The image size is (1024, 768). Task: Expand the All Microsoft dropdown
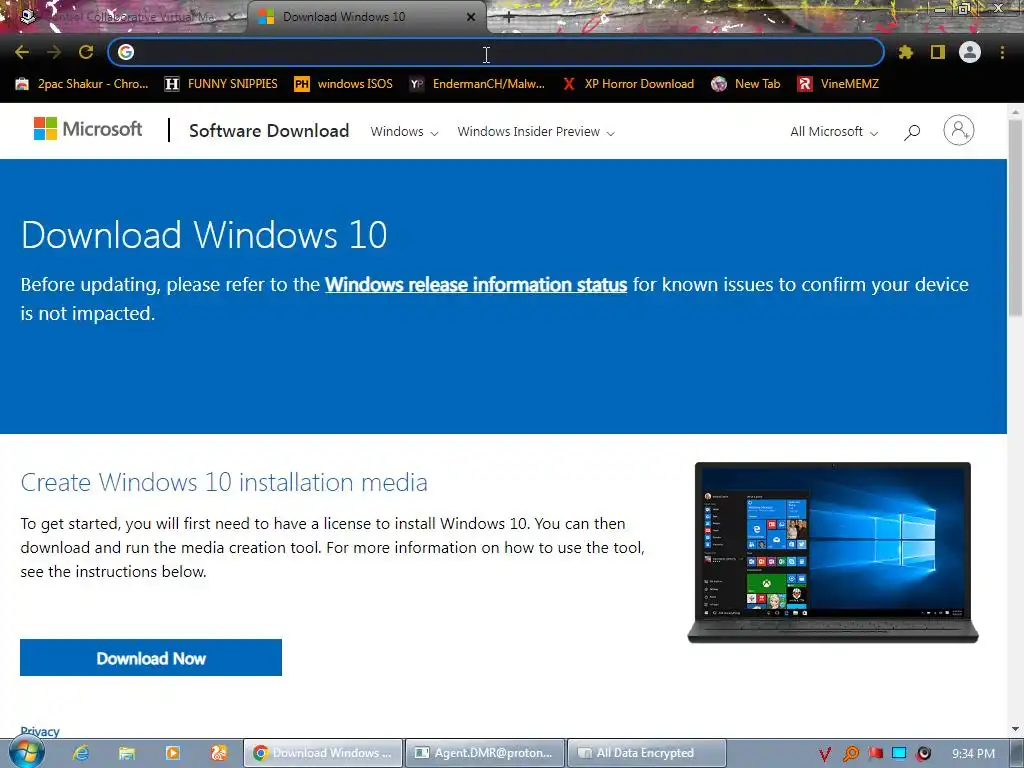coord(834,131)
